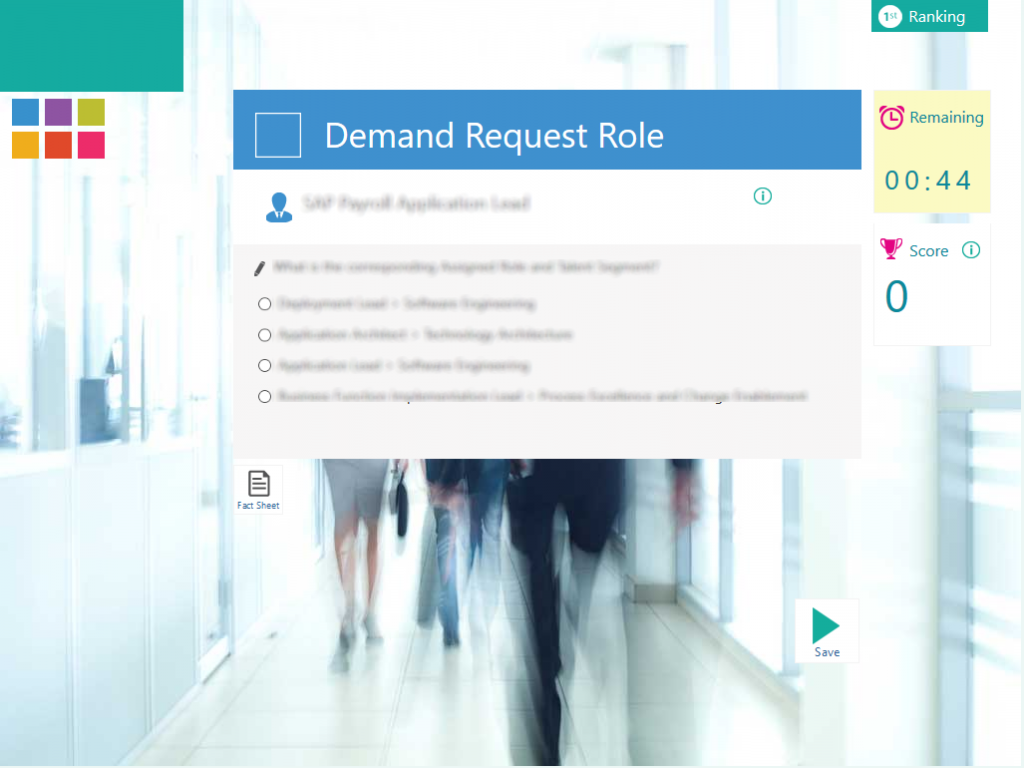Screen dimensions: 1024x768
Task: Check the box in the Demand Request Role header
Action: [277, 135]
